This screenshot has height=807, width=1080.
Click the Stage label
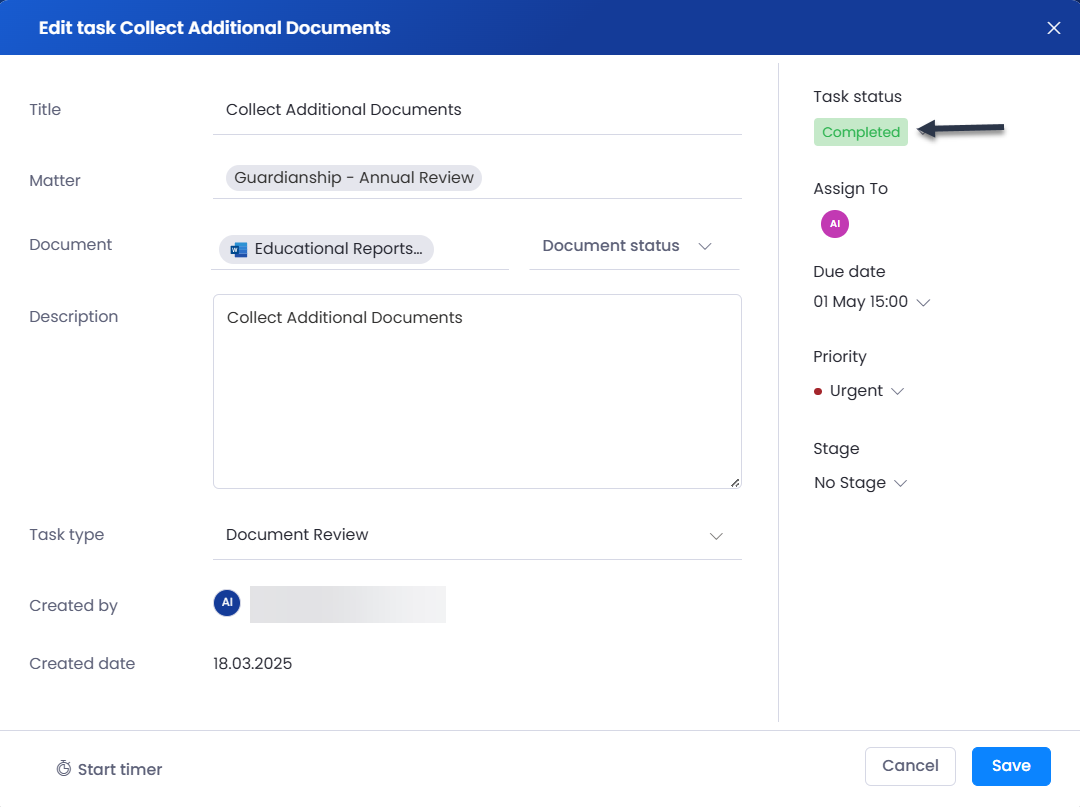coord(835,449)
